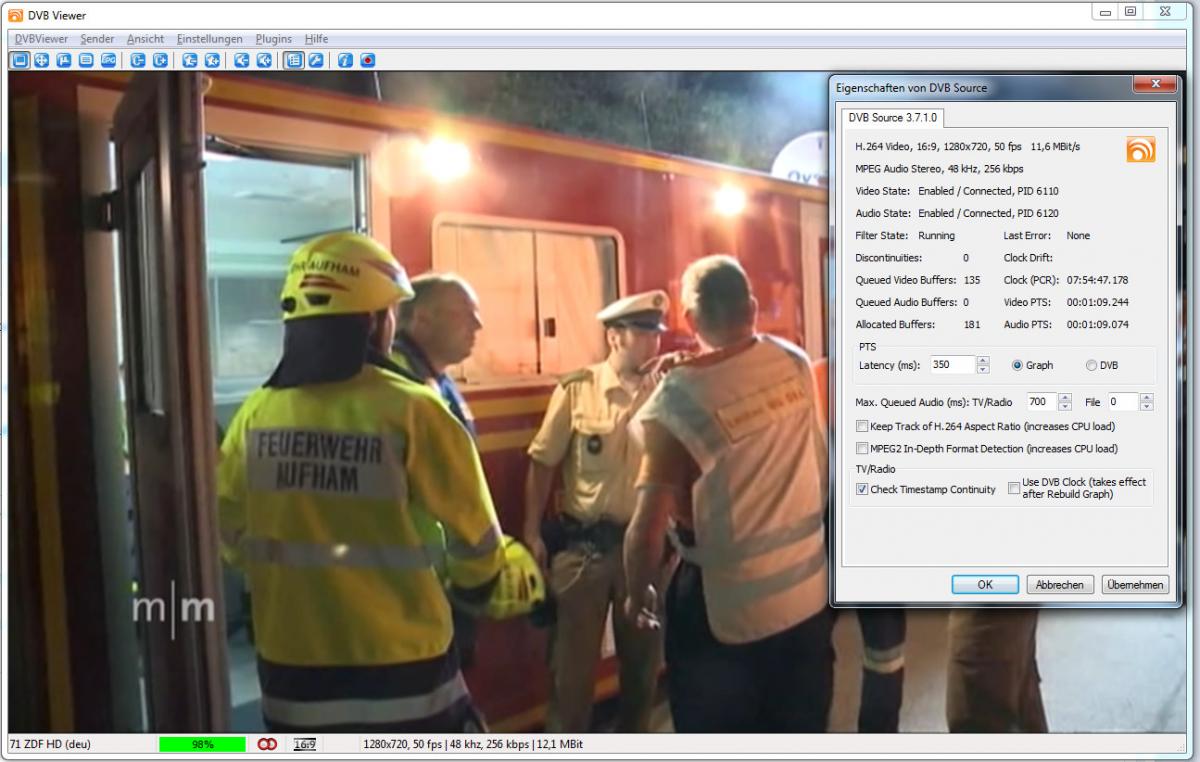Viewport: 1200px width, 762px height.
Task: Open settings via the wrench toolbar icon
Action: point(315,60)
